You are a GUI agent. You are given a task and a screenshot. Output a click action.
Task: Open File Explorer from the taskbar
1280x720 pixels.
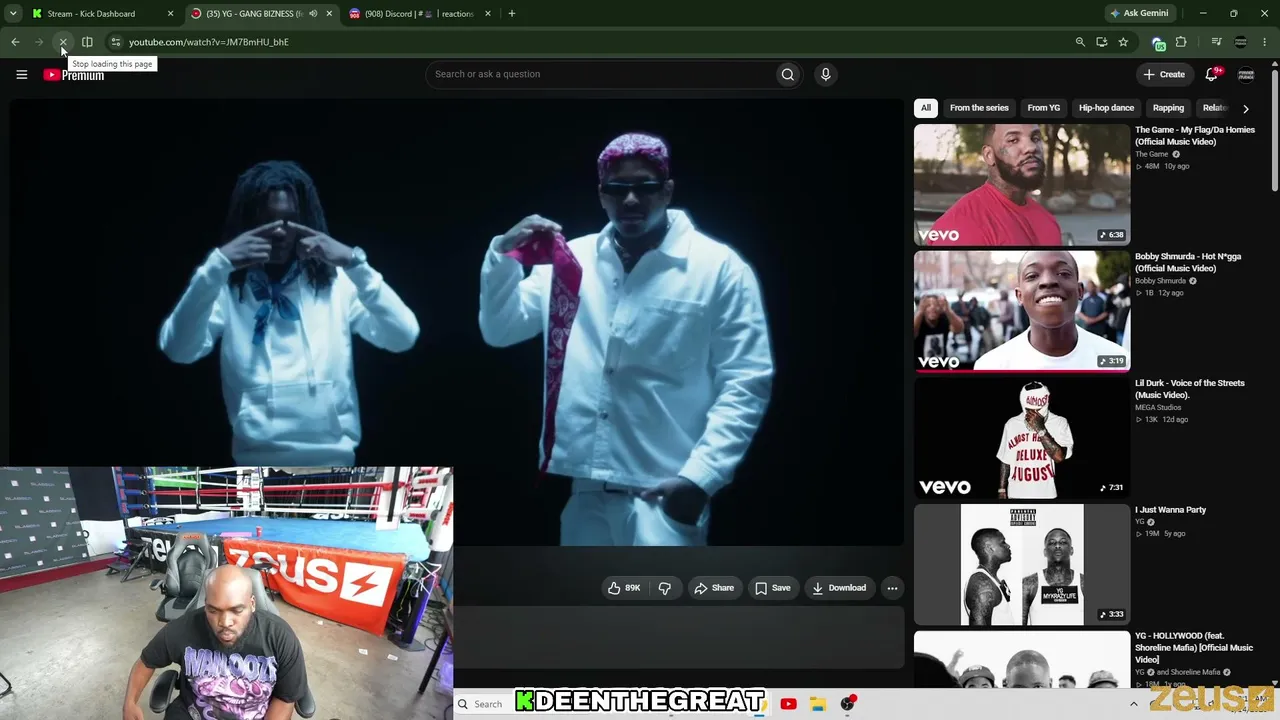tap(817, 704)
